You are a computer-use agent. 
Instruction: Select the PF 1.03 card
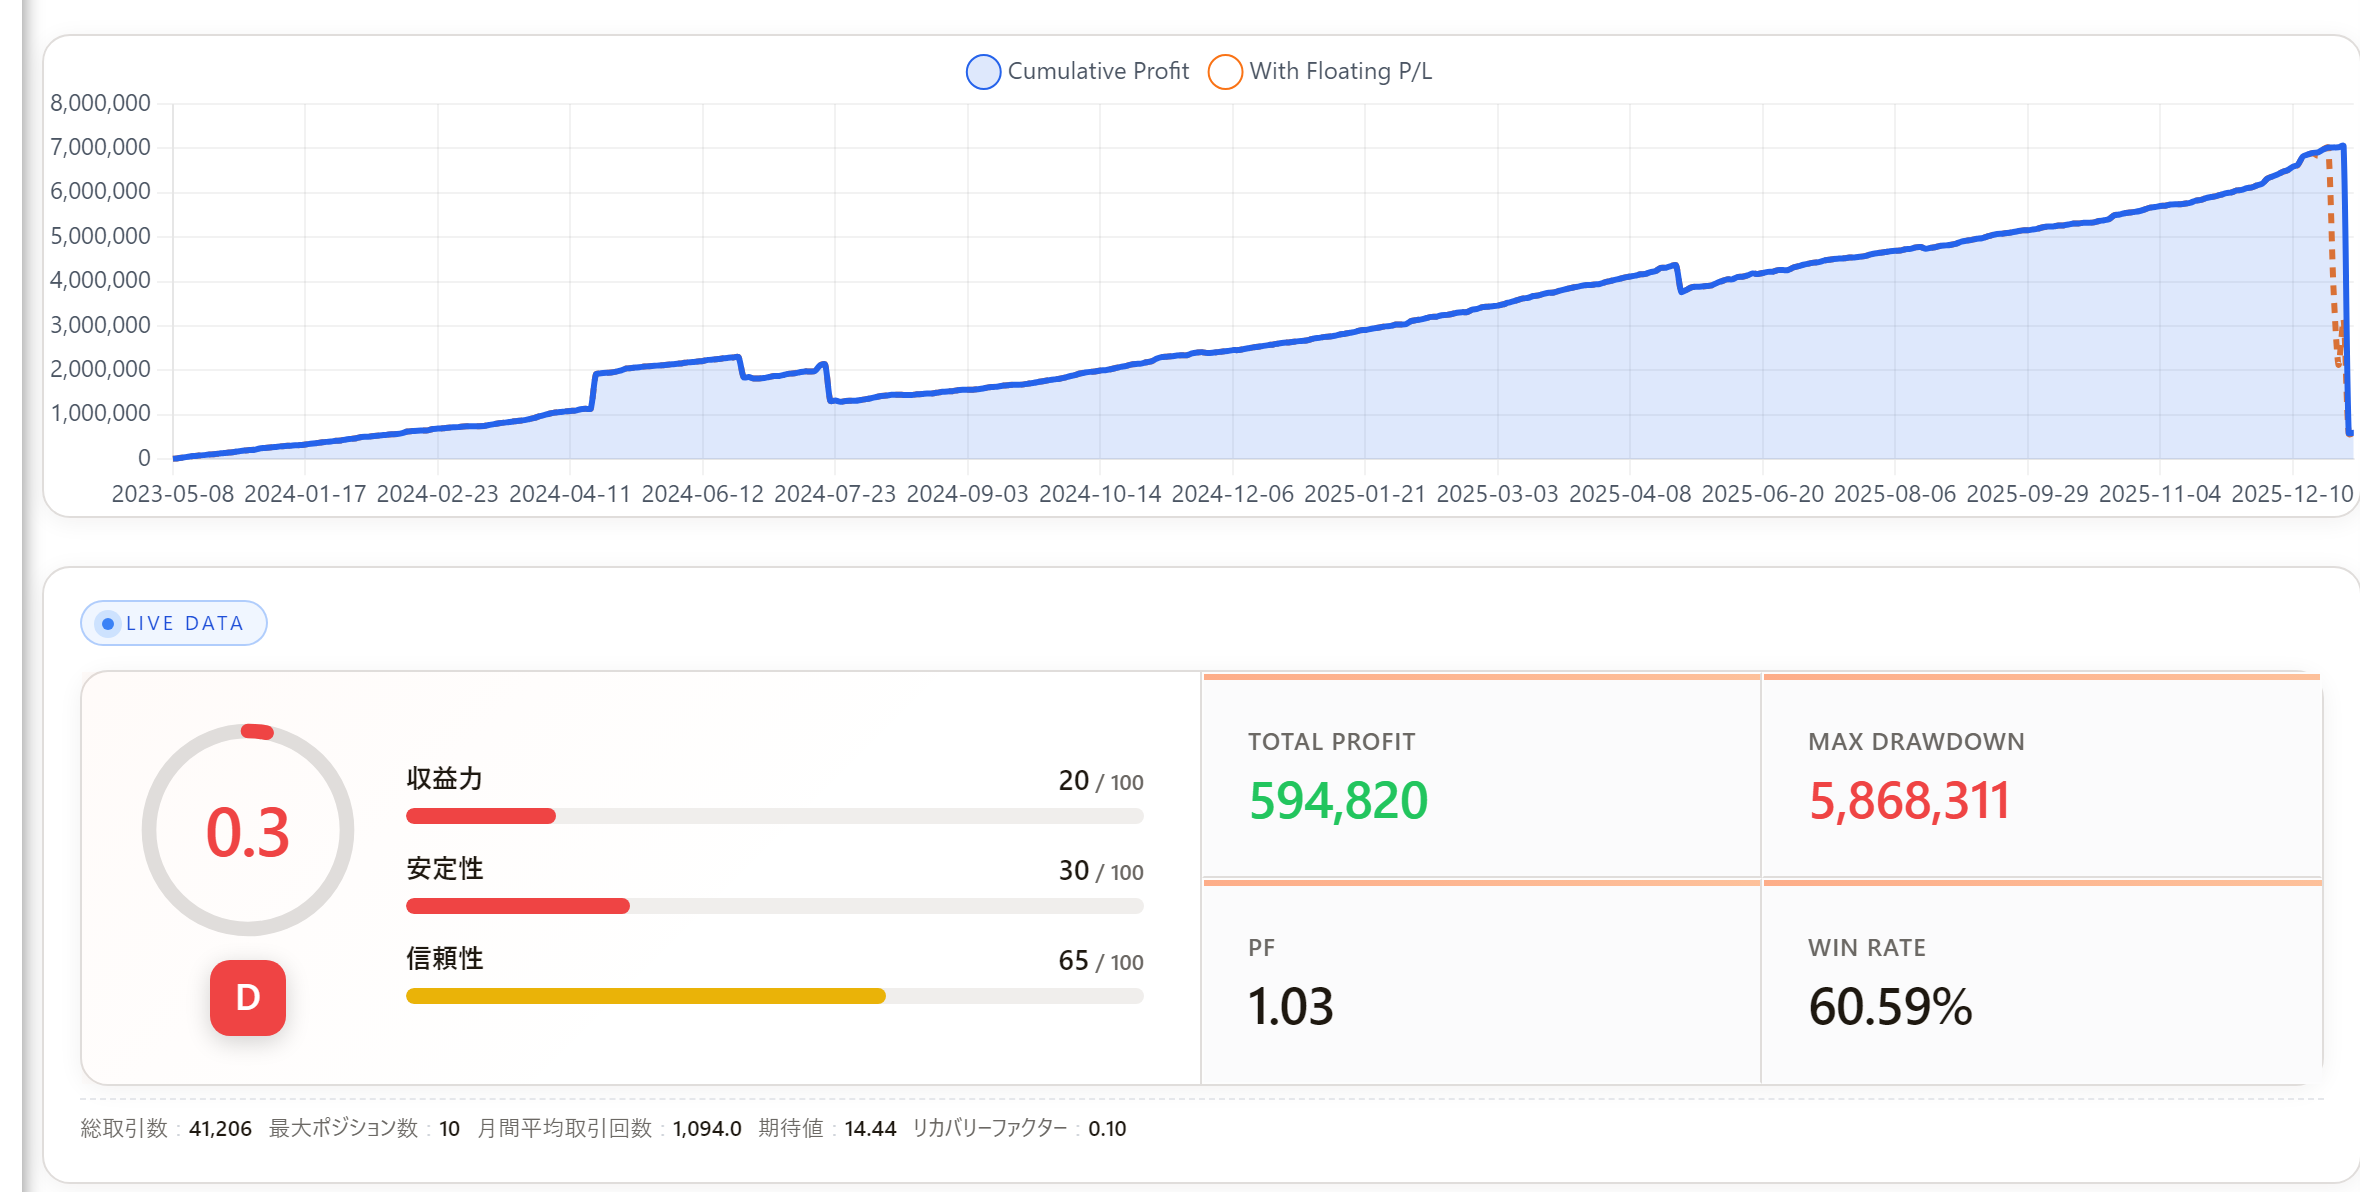click(x=1481, y=982)
